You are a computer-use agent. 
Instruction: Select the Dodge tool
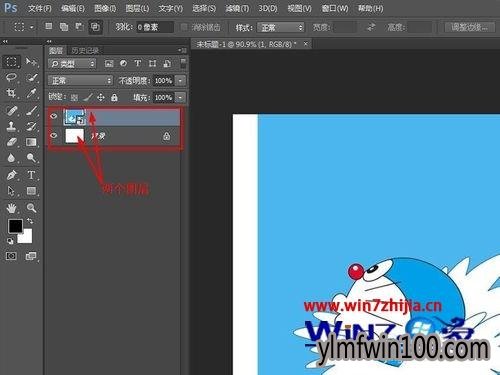pos(31,158)
